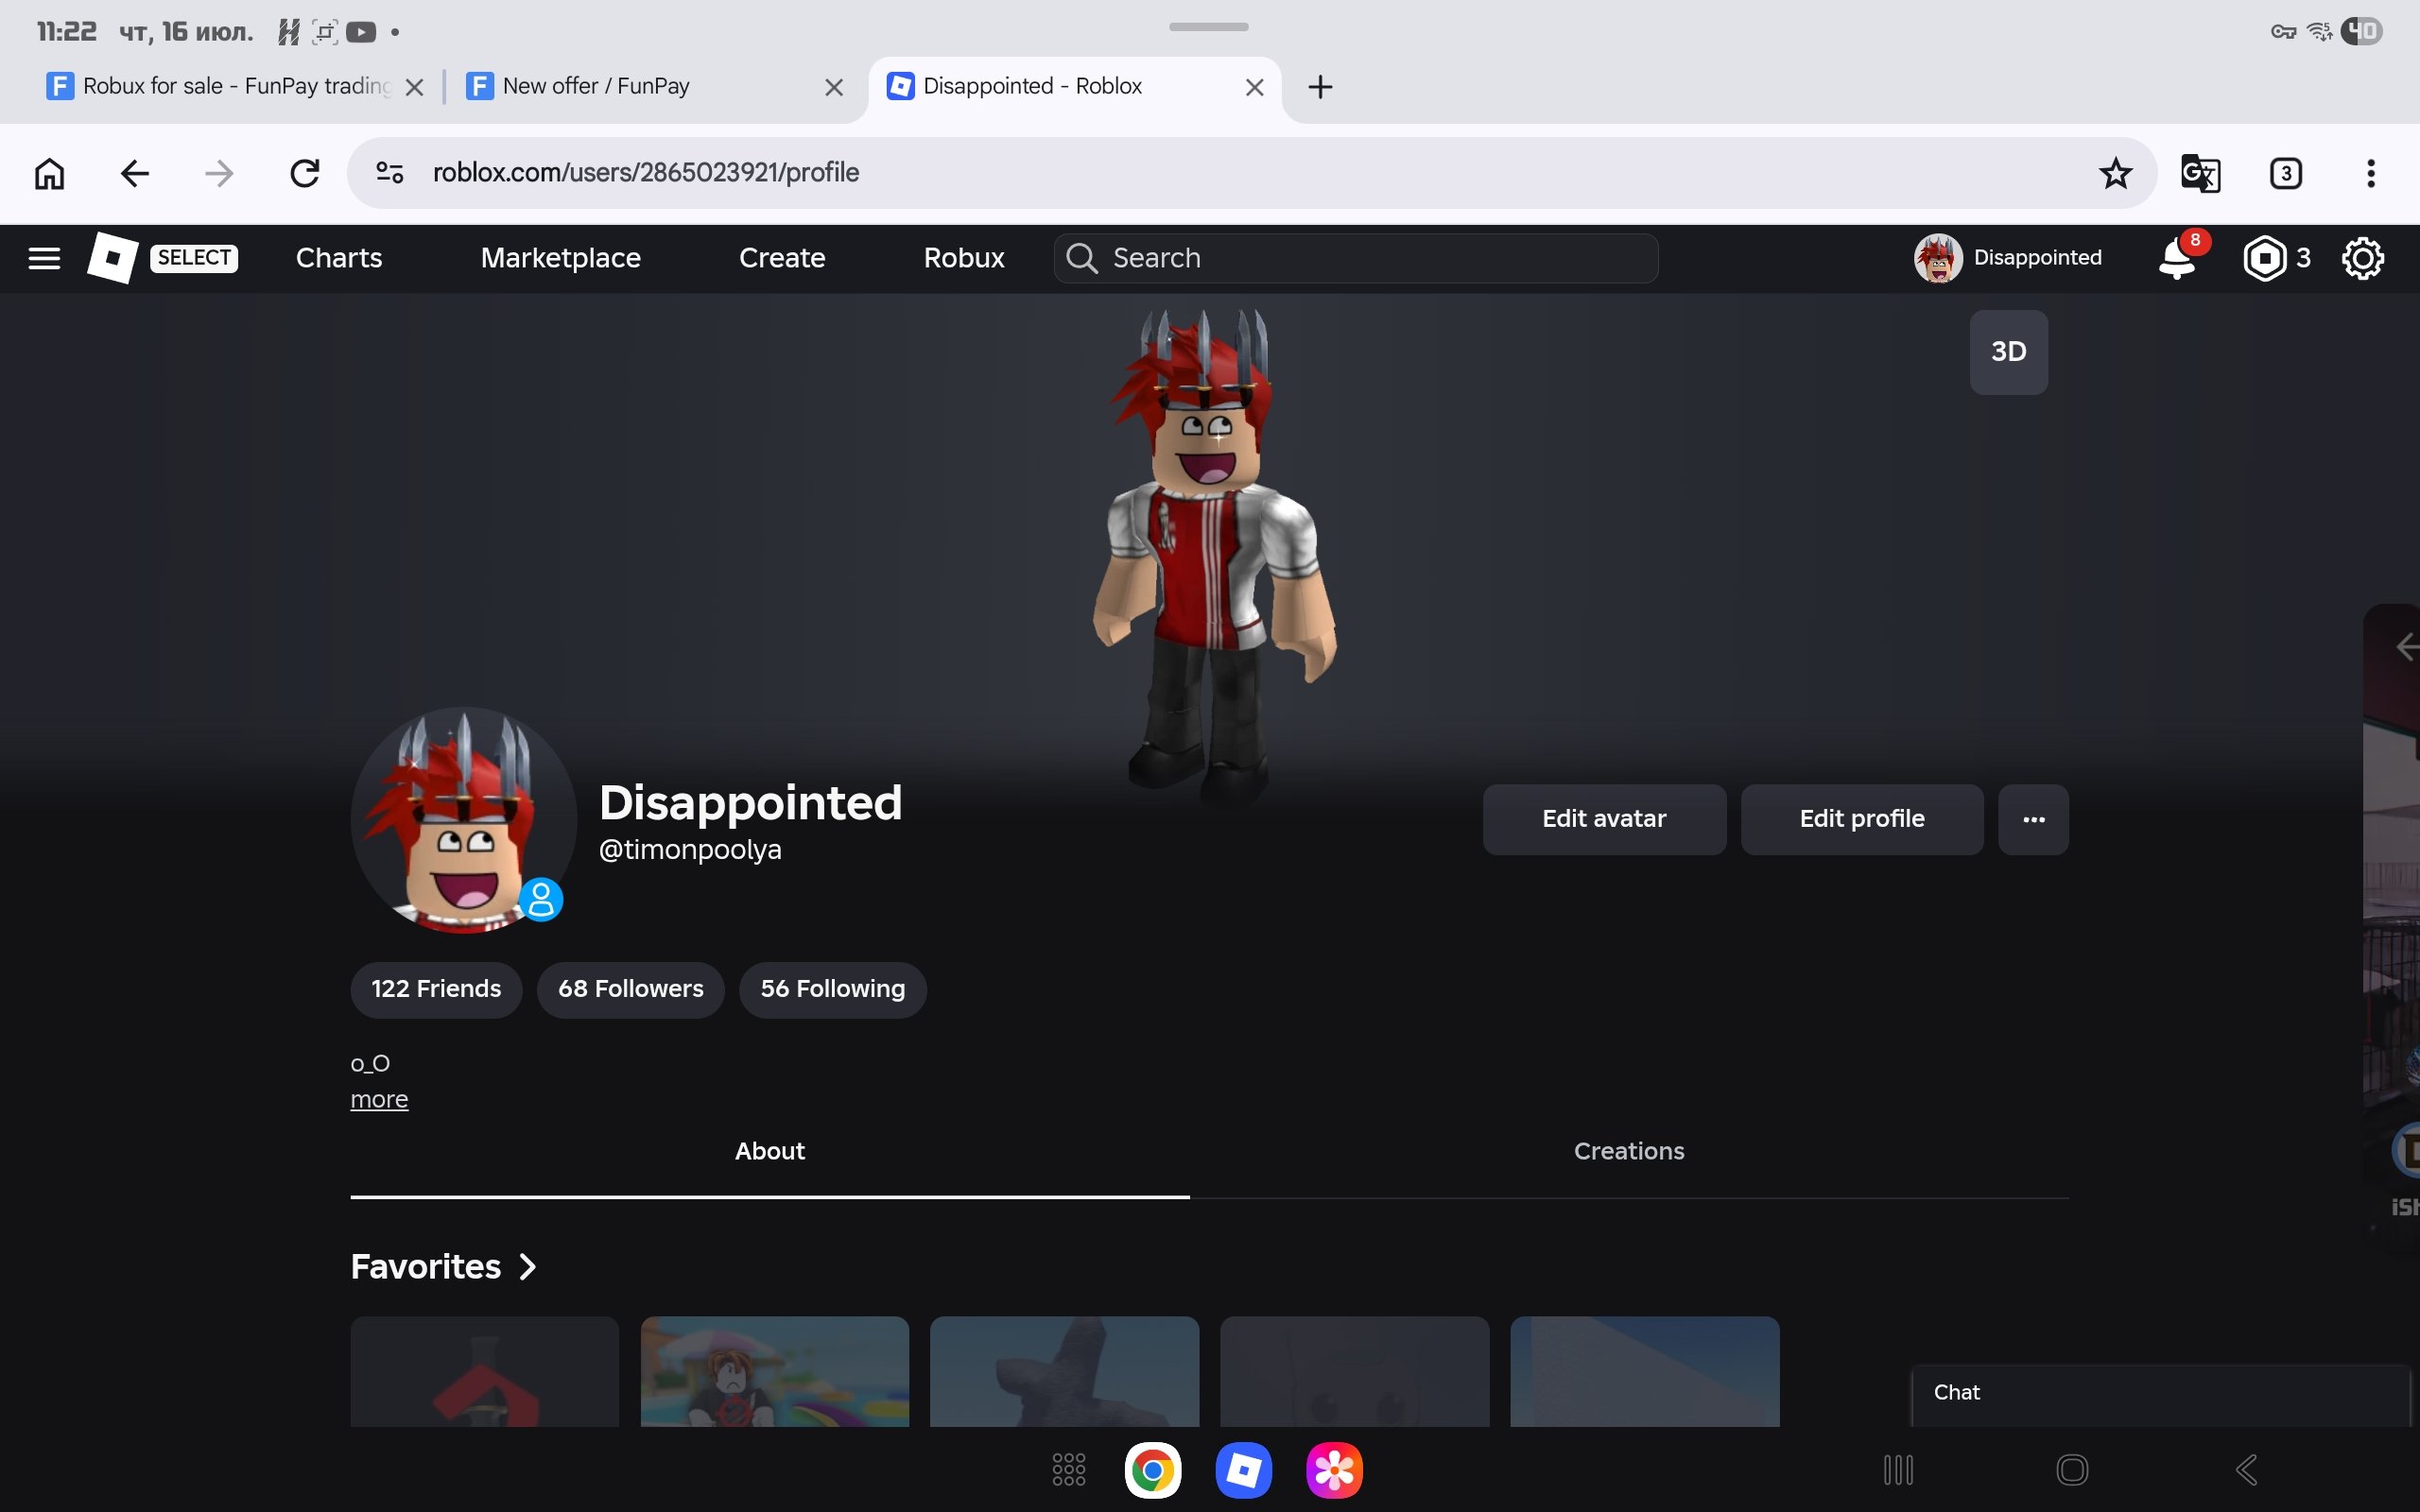Bookmark this page with the star
This screenshot has height=1512, width=2420.
2115,173
